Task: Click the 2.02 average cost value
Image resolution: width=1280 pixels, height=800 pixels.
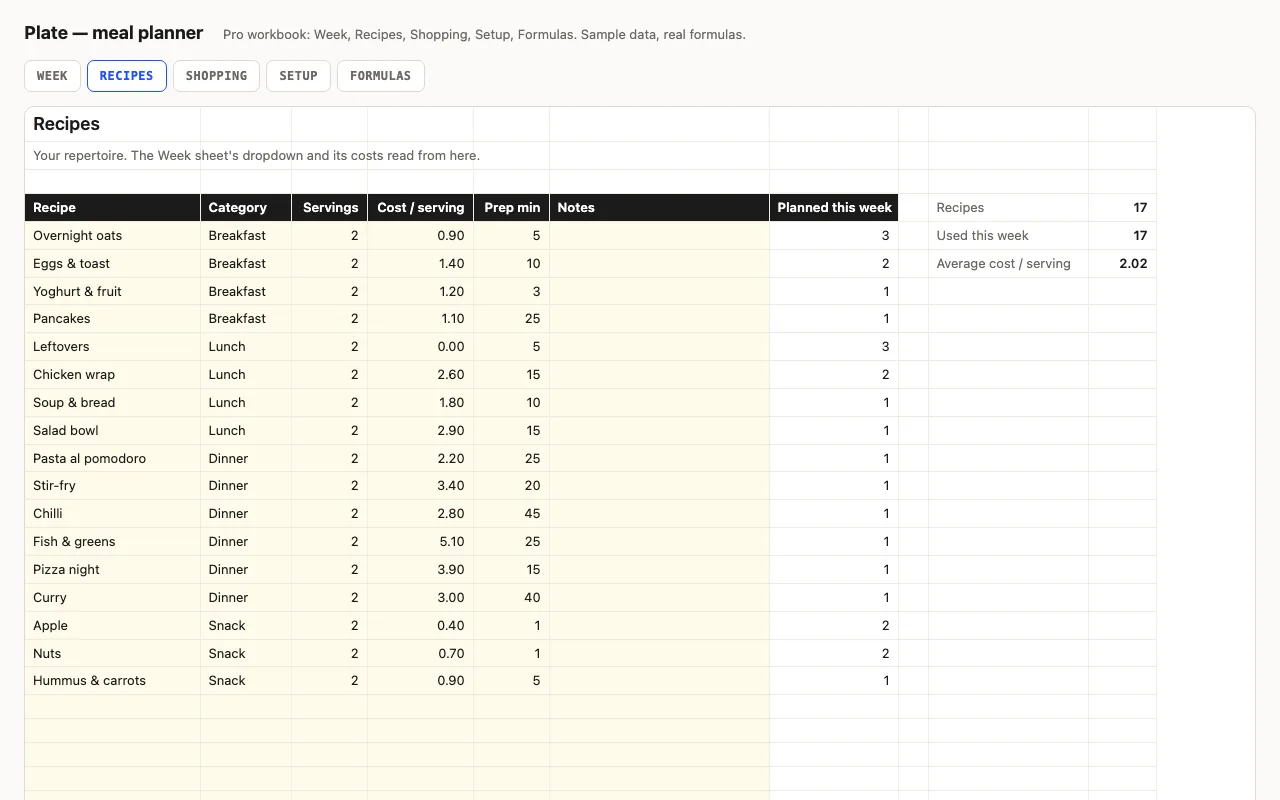Action: tap(1123, 264)
